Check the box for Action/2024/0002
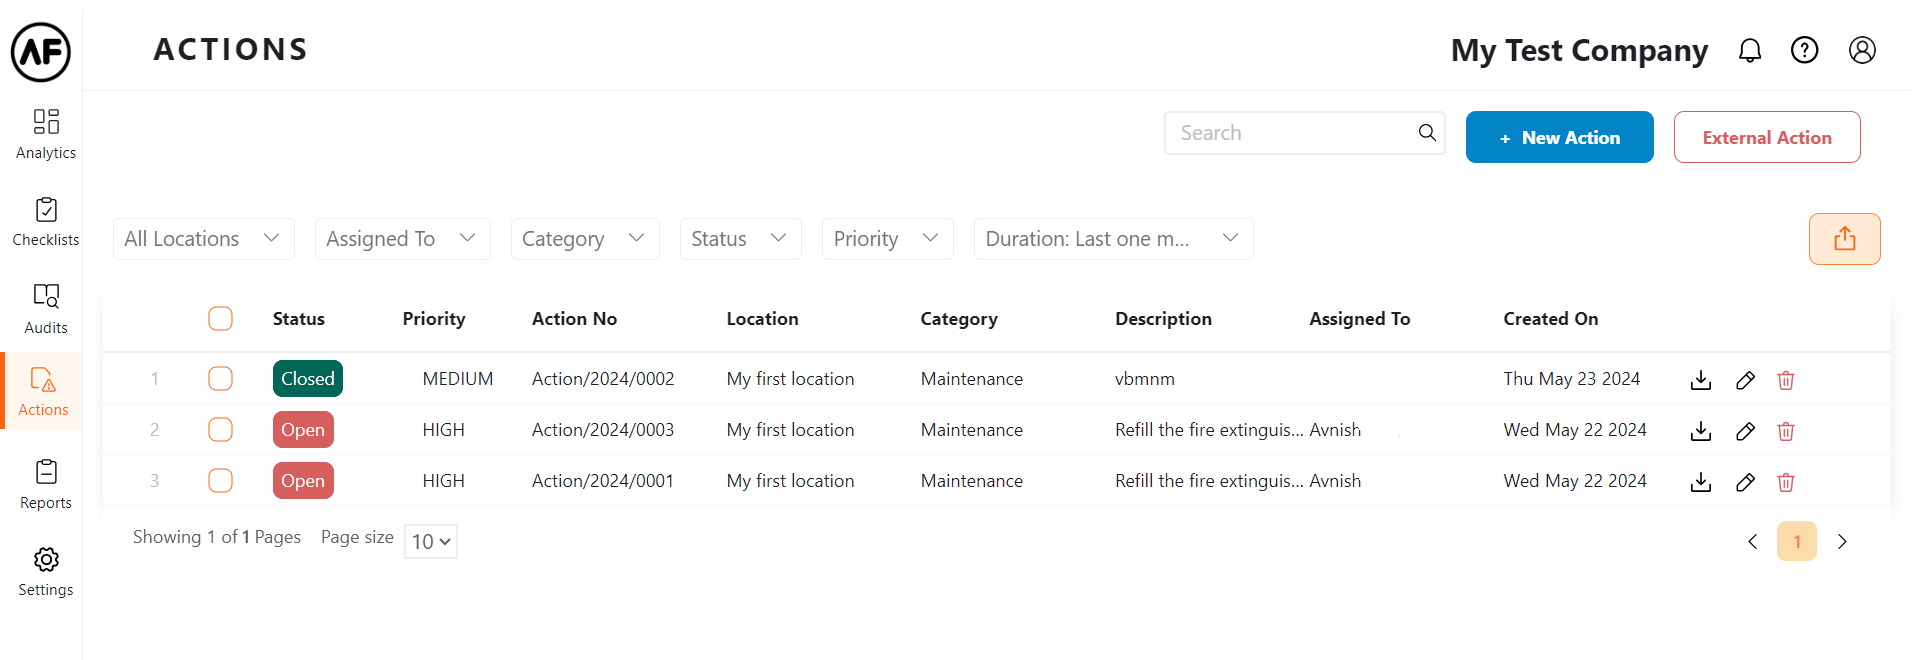Screen dimensions: 1920x660 click(220, 378)
